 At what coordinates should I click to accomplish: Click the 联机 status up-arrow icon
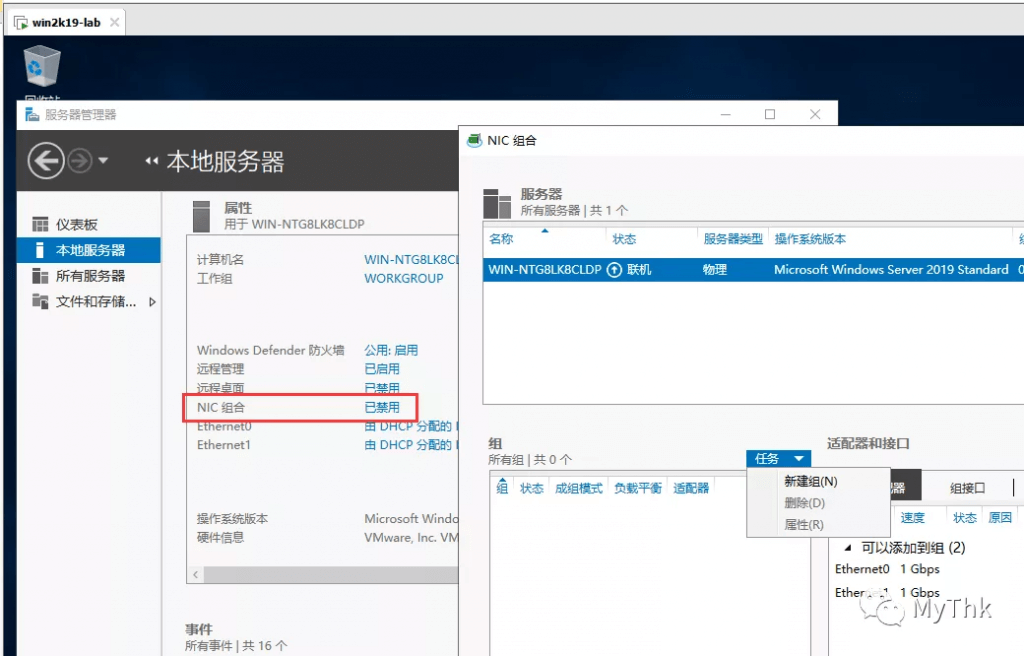[x=614, y=270]
